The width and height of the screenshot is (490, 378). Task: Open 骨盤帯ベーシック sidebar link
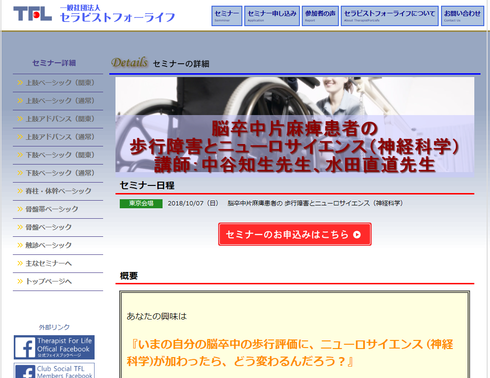coord(58,209)
